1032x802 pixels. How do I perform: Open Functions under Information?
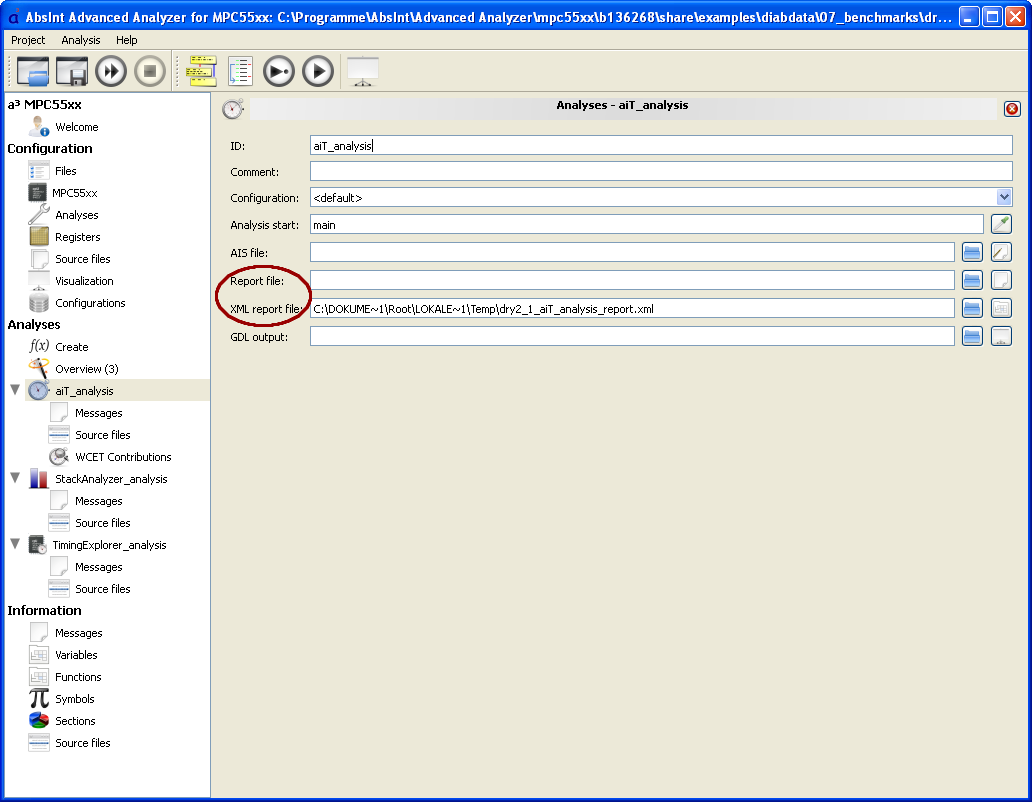coord(65,676)
